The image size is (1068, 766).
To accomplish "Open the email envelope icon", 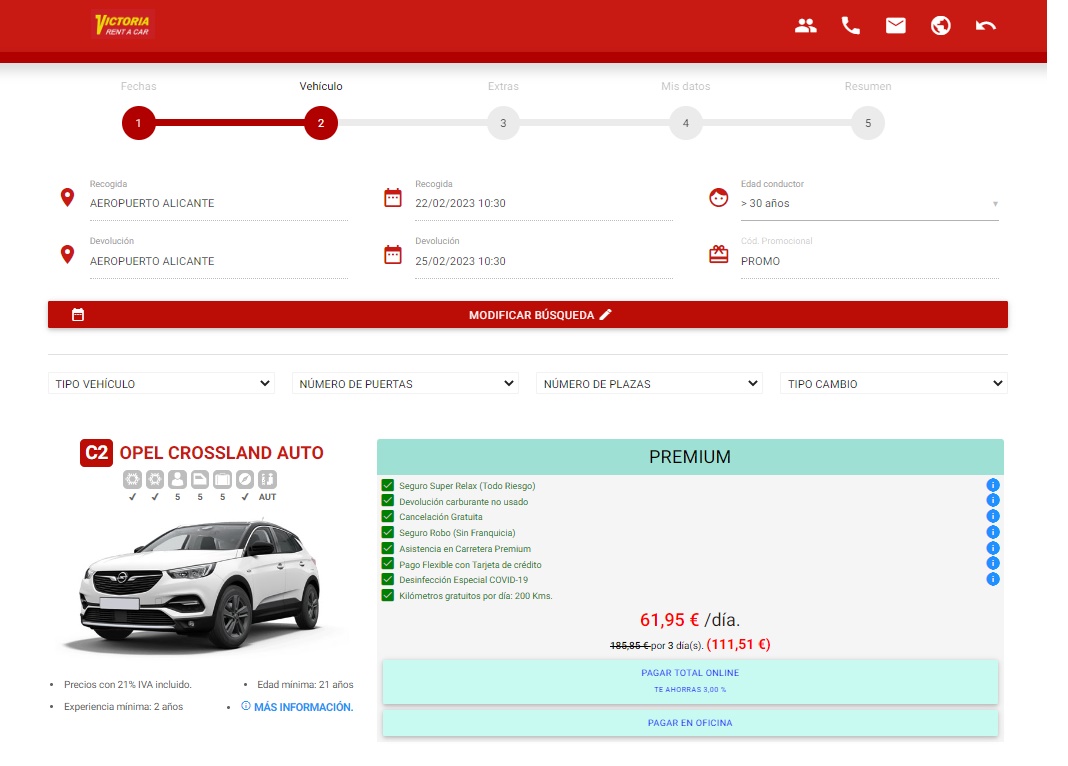I will pos(896,26).
